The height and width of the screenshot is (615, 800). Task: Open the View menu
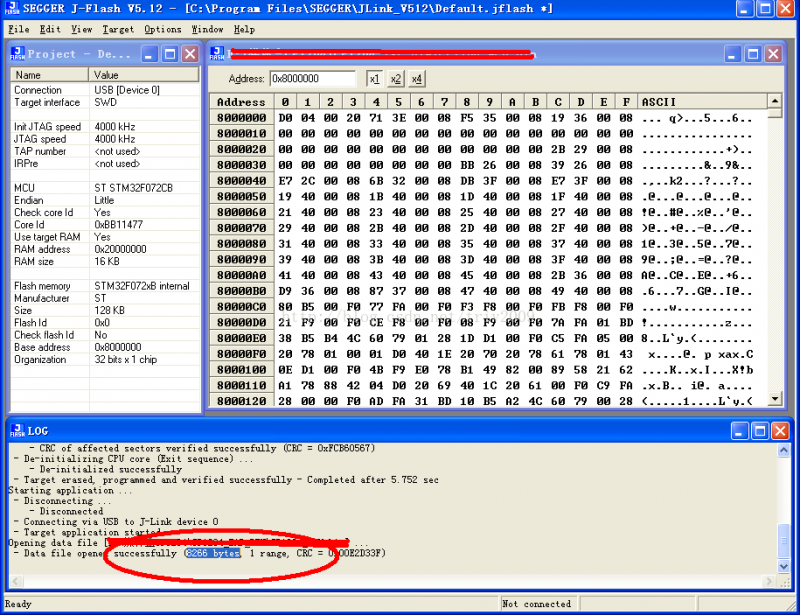coord(82,30)
